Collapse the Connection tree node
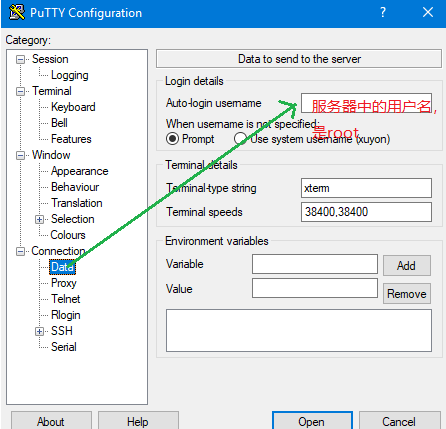 [20, 251]
